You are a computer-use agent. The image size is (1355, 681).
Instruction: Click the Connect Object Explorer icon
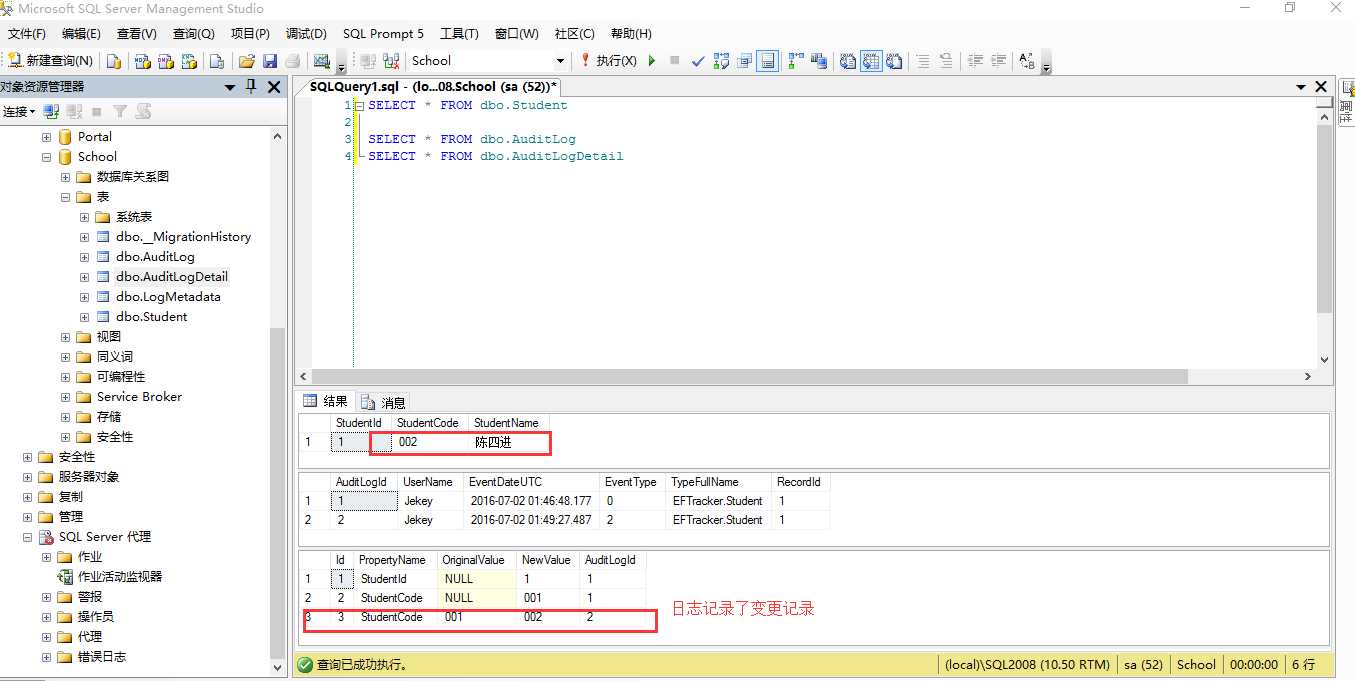(51, 111)
